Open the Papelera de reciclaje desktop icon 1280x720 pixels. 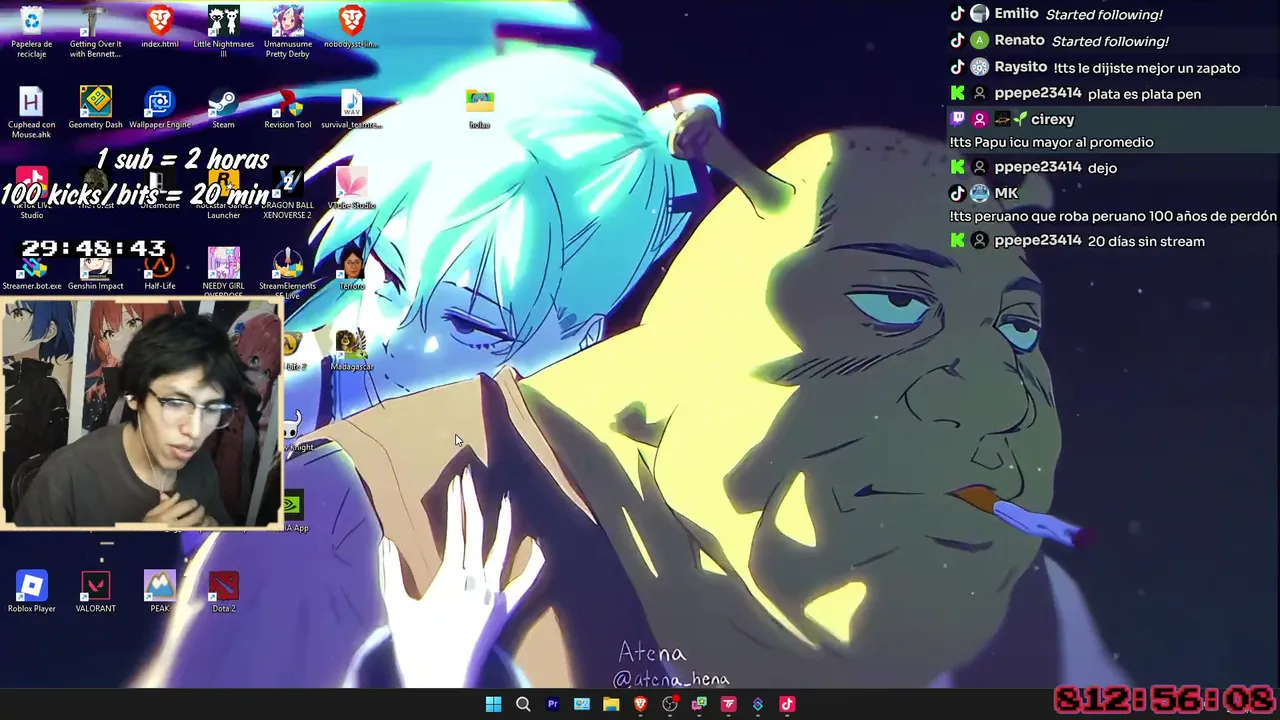32,32
